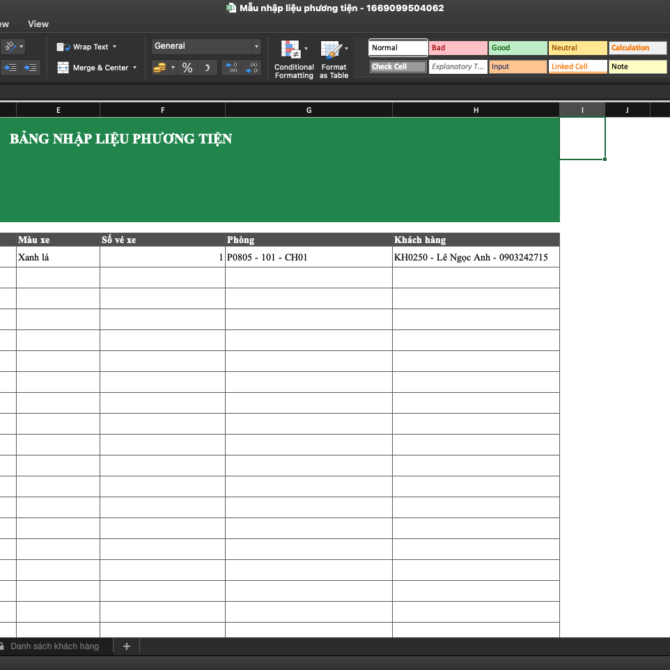Apply percent style to the cell

point(187,68)
